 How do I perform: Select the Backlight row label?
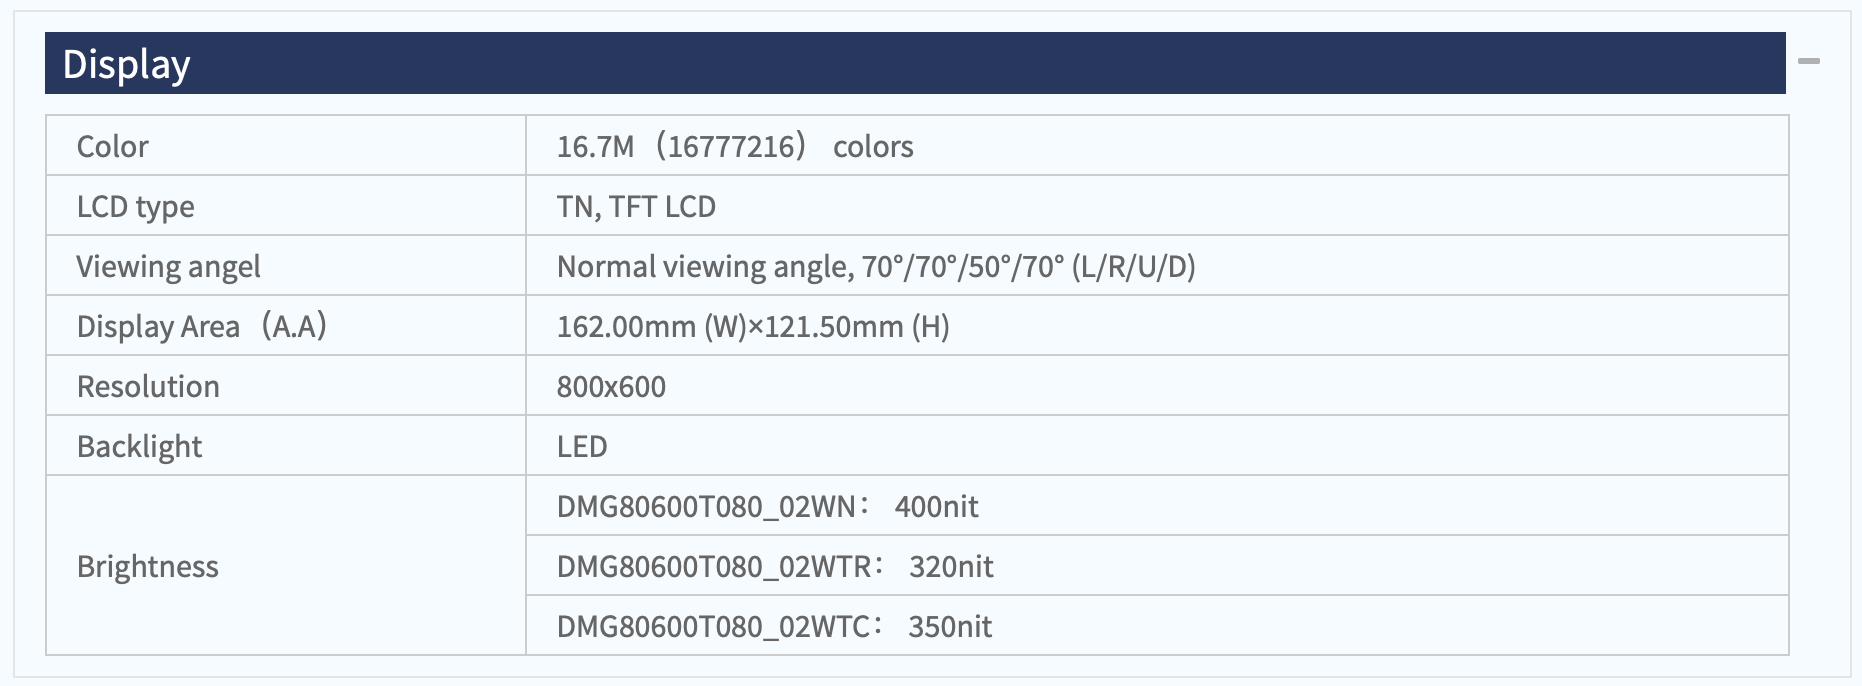(x=139, y=446)
